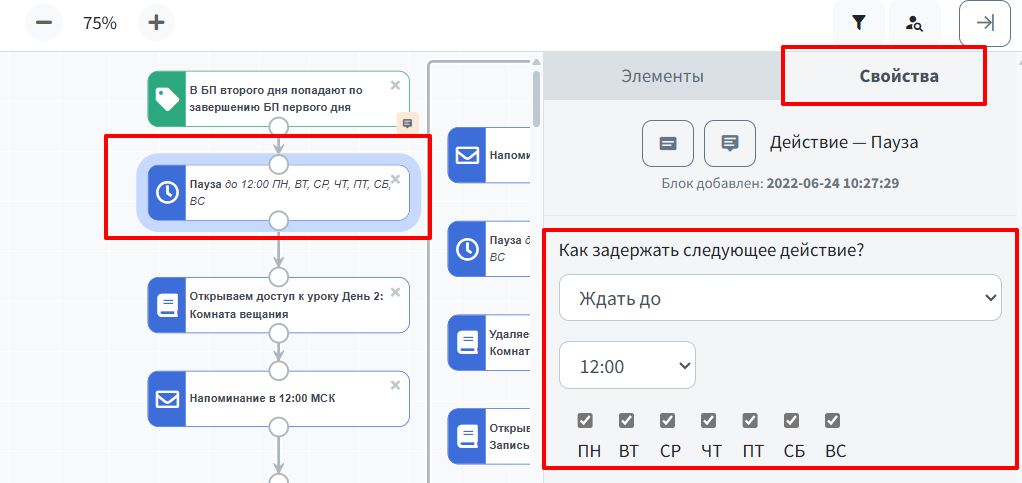Select the В БП второго дня block text
Screen dimensions: 1022x483
point(276,99)
